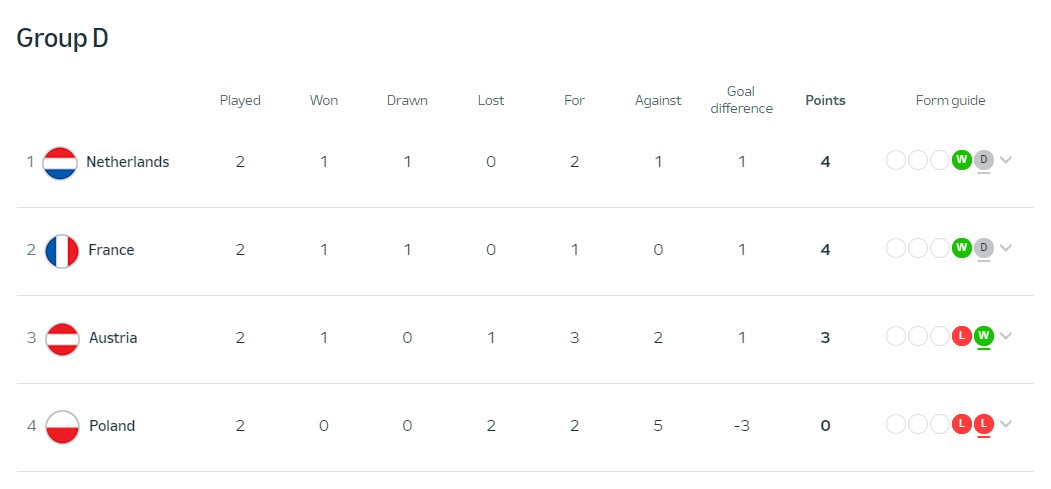Open the Poland team name link

pos(112,425)
